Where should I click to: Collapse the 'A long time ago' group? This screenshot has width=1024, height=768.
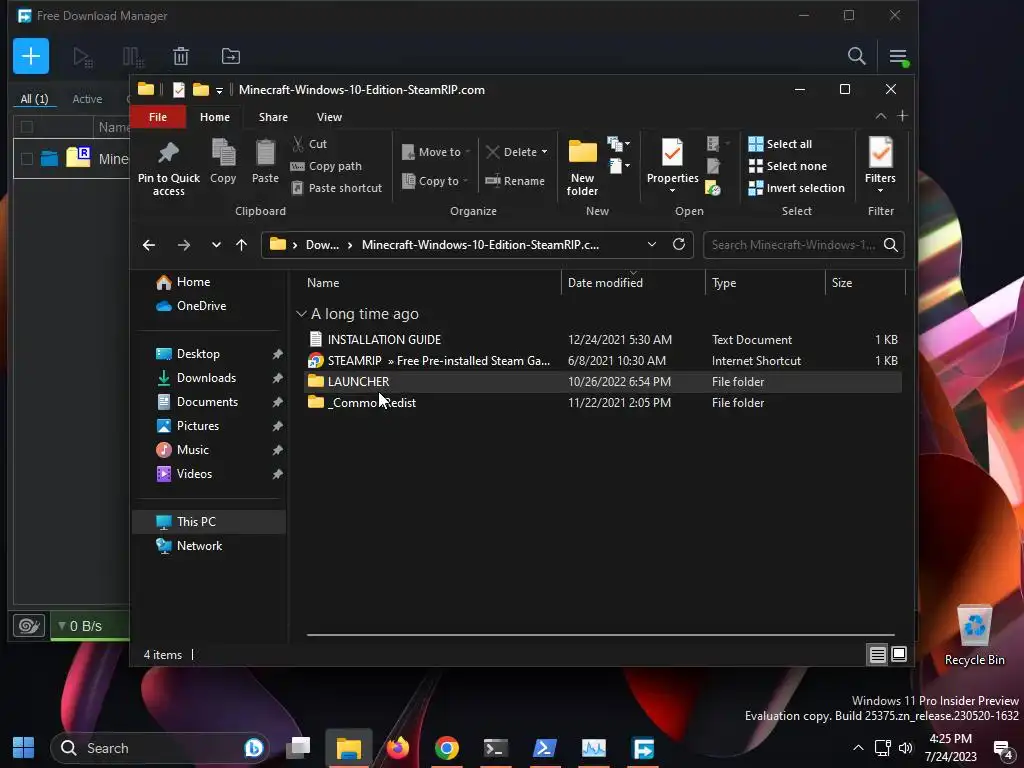pos(301,314)
